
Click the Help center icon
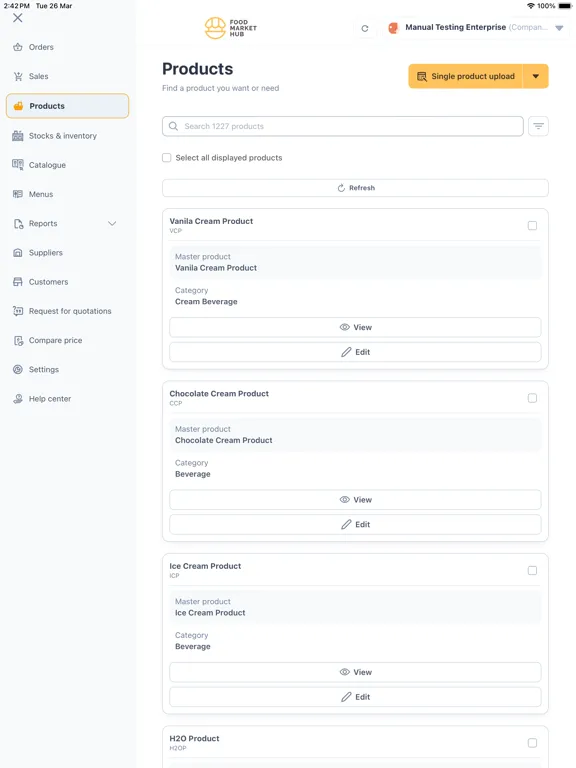[x=18, y=399]
